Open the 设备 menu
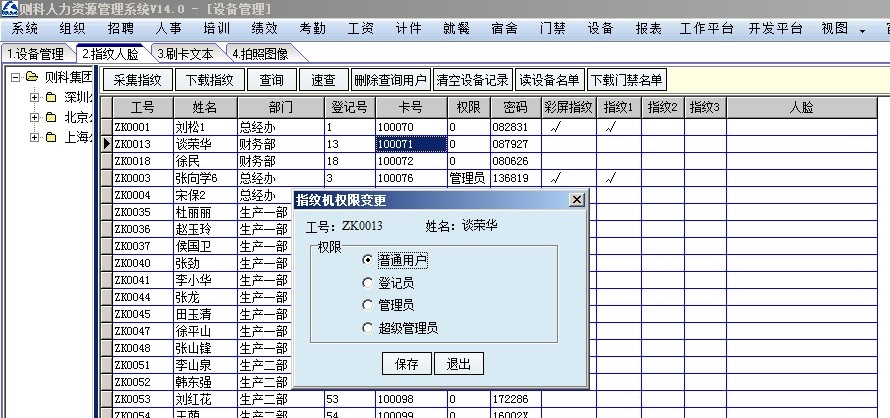Image resolution: width=890 pixels, height=418 pixels. [x=601, y=28]
